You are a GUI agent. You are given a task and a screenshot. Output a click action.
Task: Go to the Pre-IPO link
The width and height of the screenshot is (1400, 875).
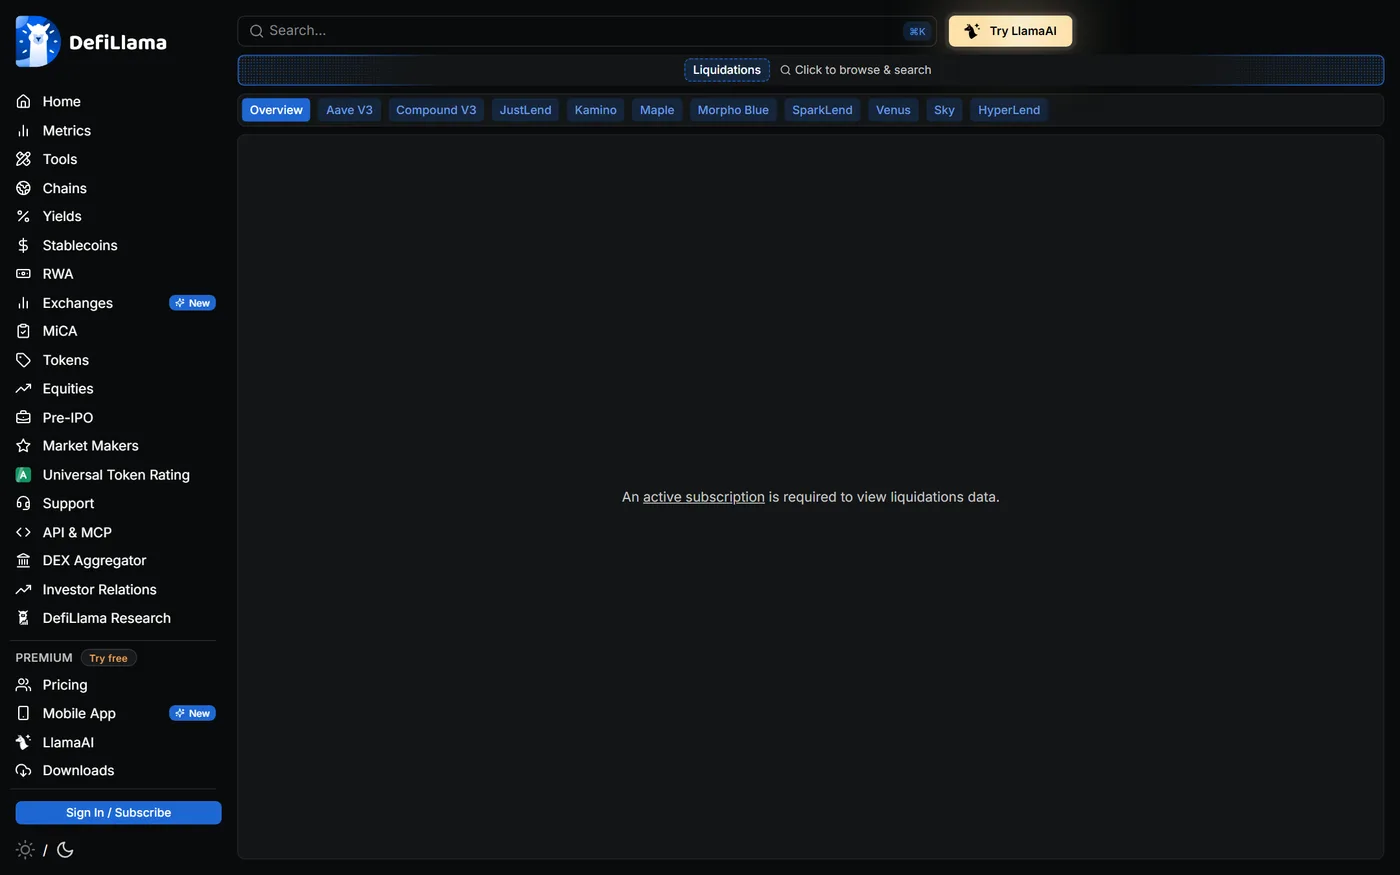[68, 418]
